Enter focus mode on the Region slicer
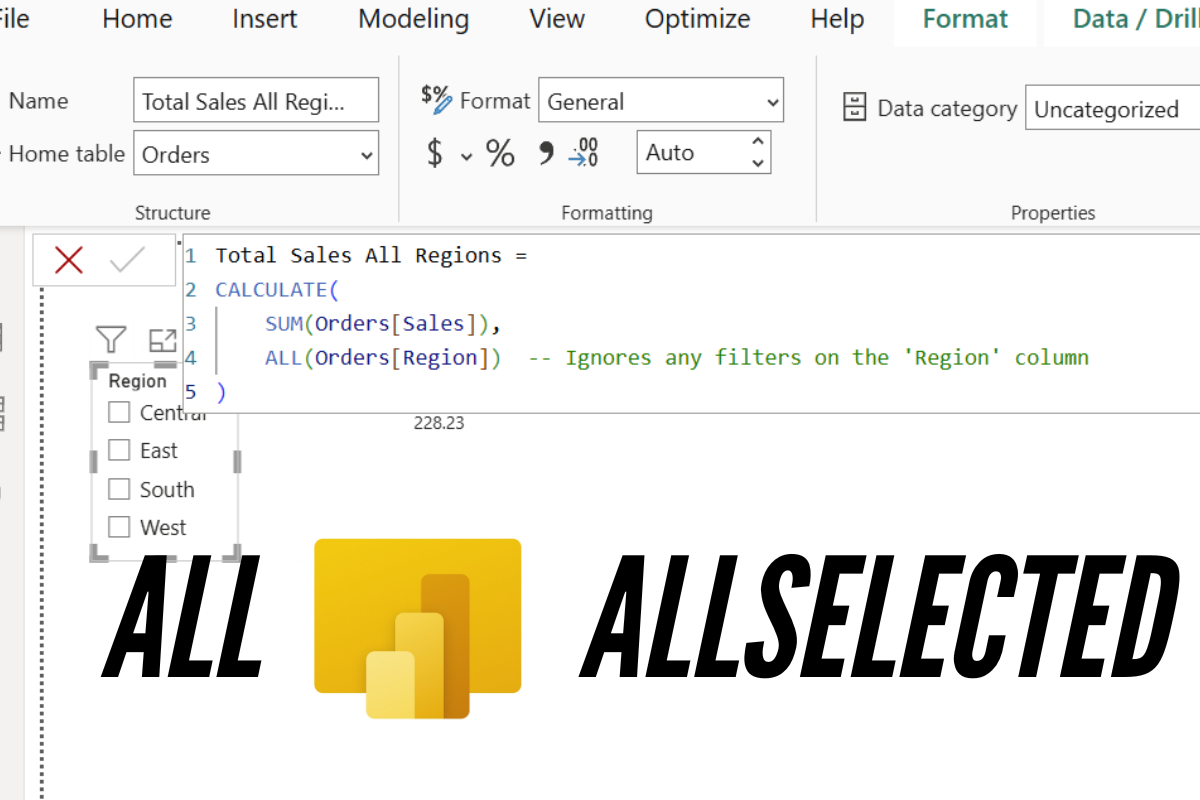Viewport: 1200px width, 800px height. (163, 339)
